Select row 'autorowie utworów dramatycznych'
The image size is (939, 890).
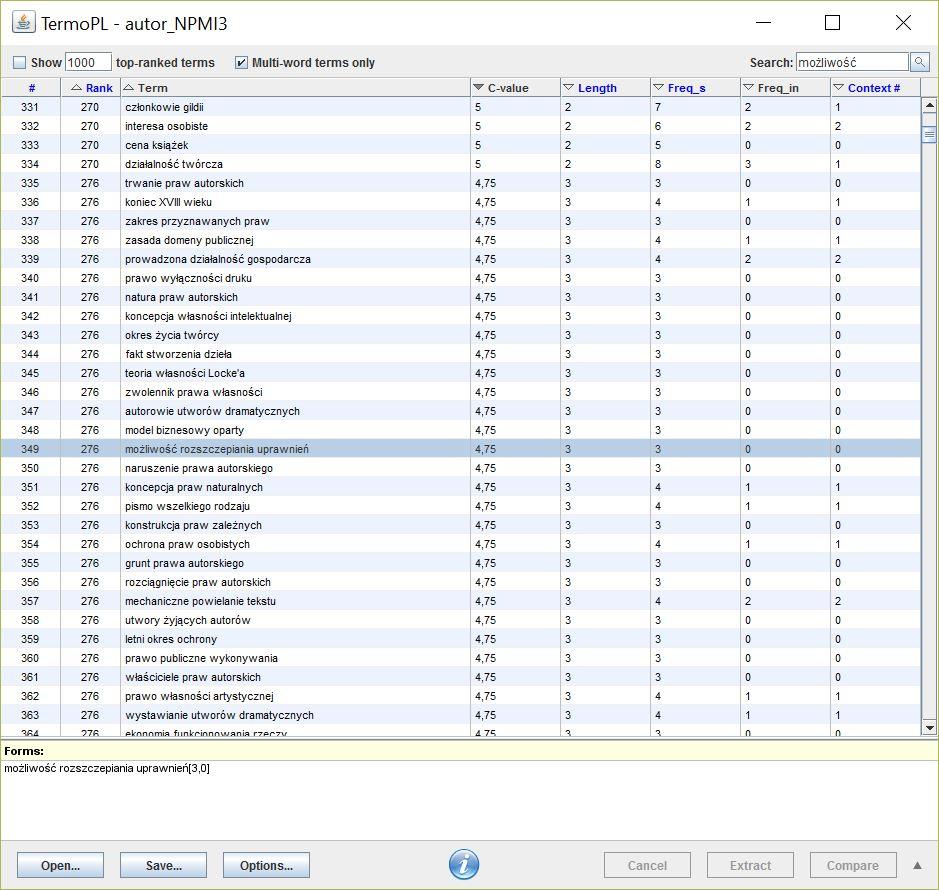(461, 411)
